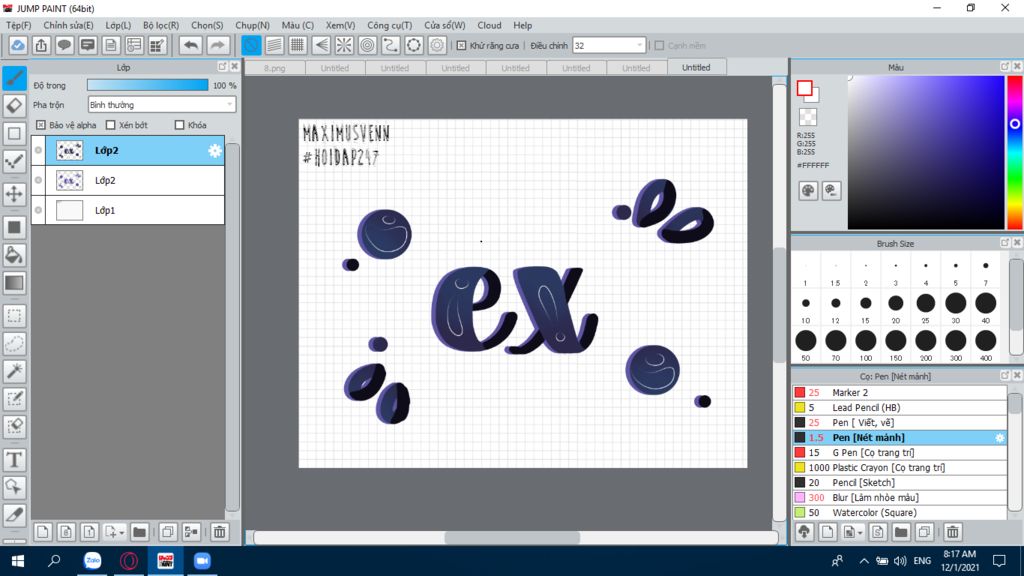Image resolution: width=1024 pixels, height=576 pixels.
Task: Select the Marker 2 brush
Action: click(900, 392)
